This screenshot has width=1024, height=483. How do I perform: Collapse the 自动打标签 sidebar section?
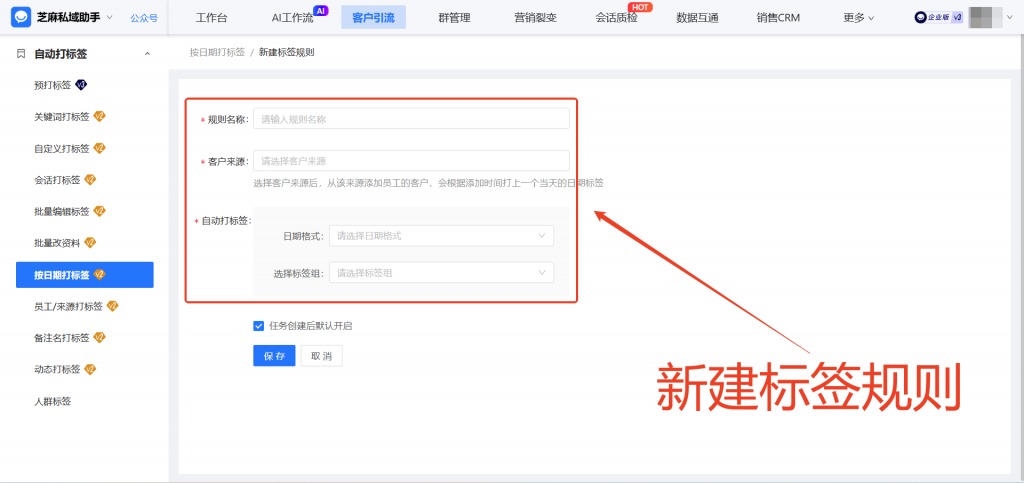tap(148, 54)
